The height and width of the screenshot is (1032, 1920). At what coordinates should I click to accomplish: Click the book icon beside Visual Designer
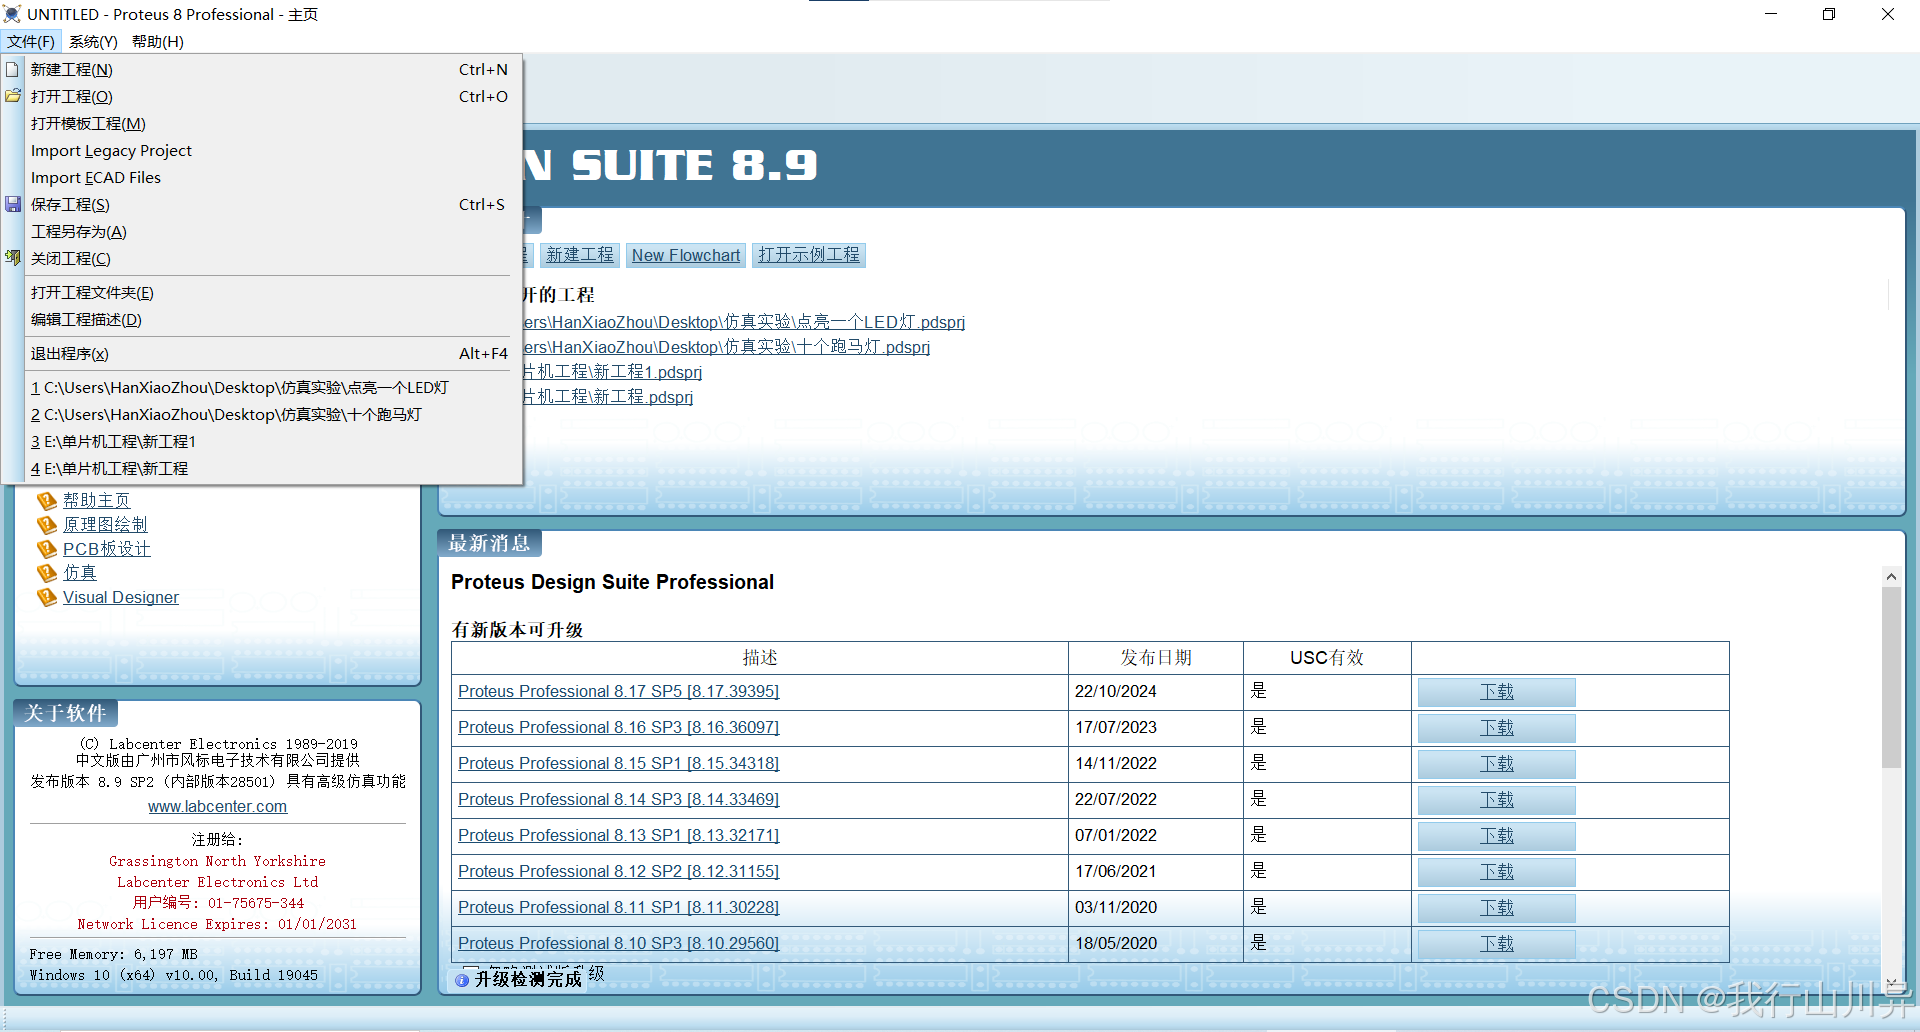point(46,597)
